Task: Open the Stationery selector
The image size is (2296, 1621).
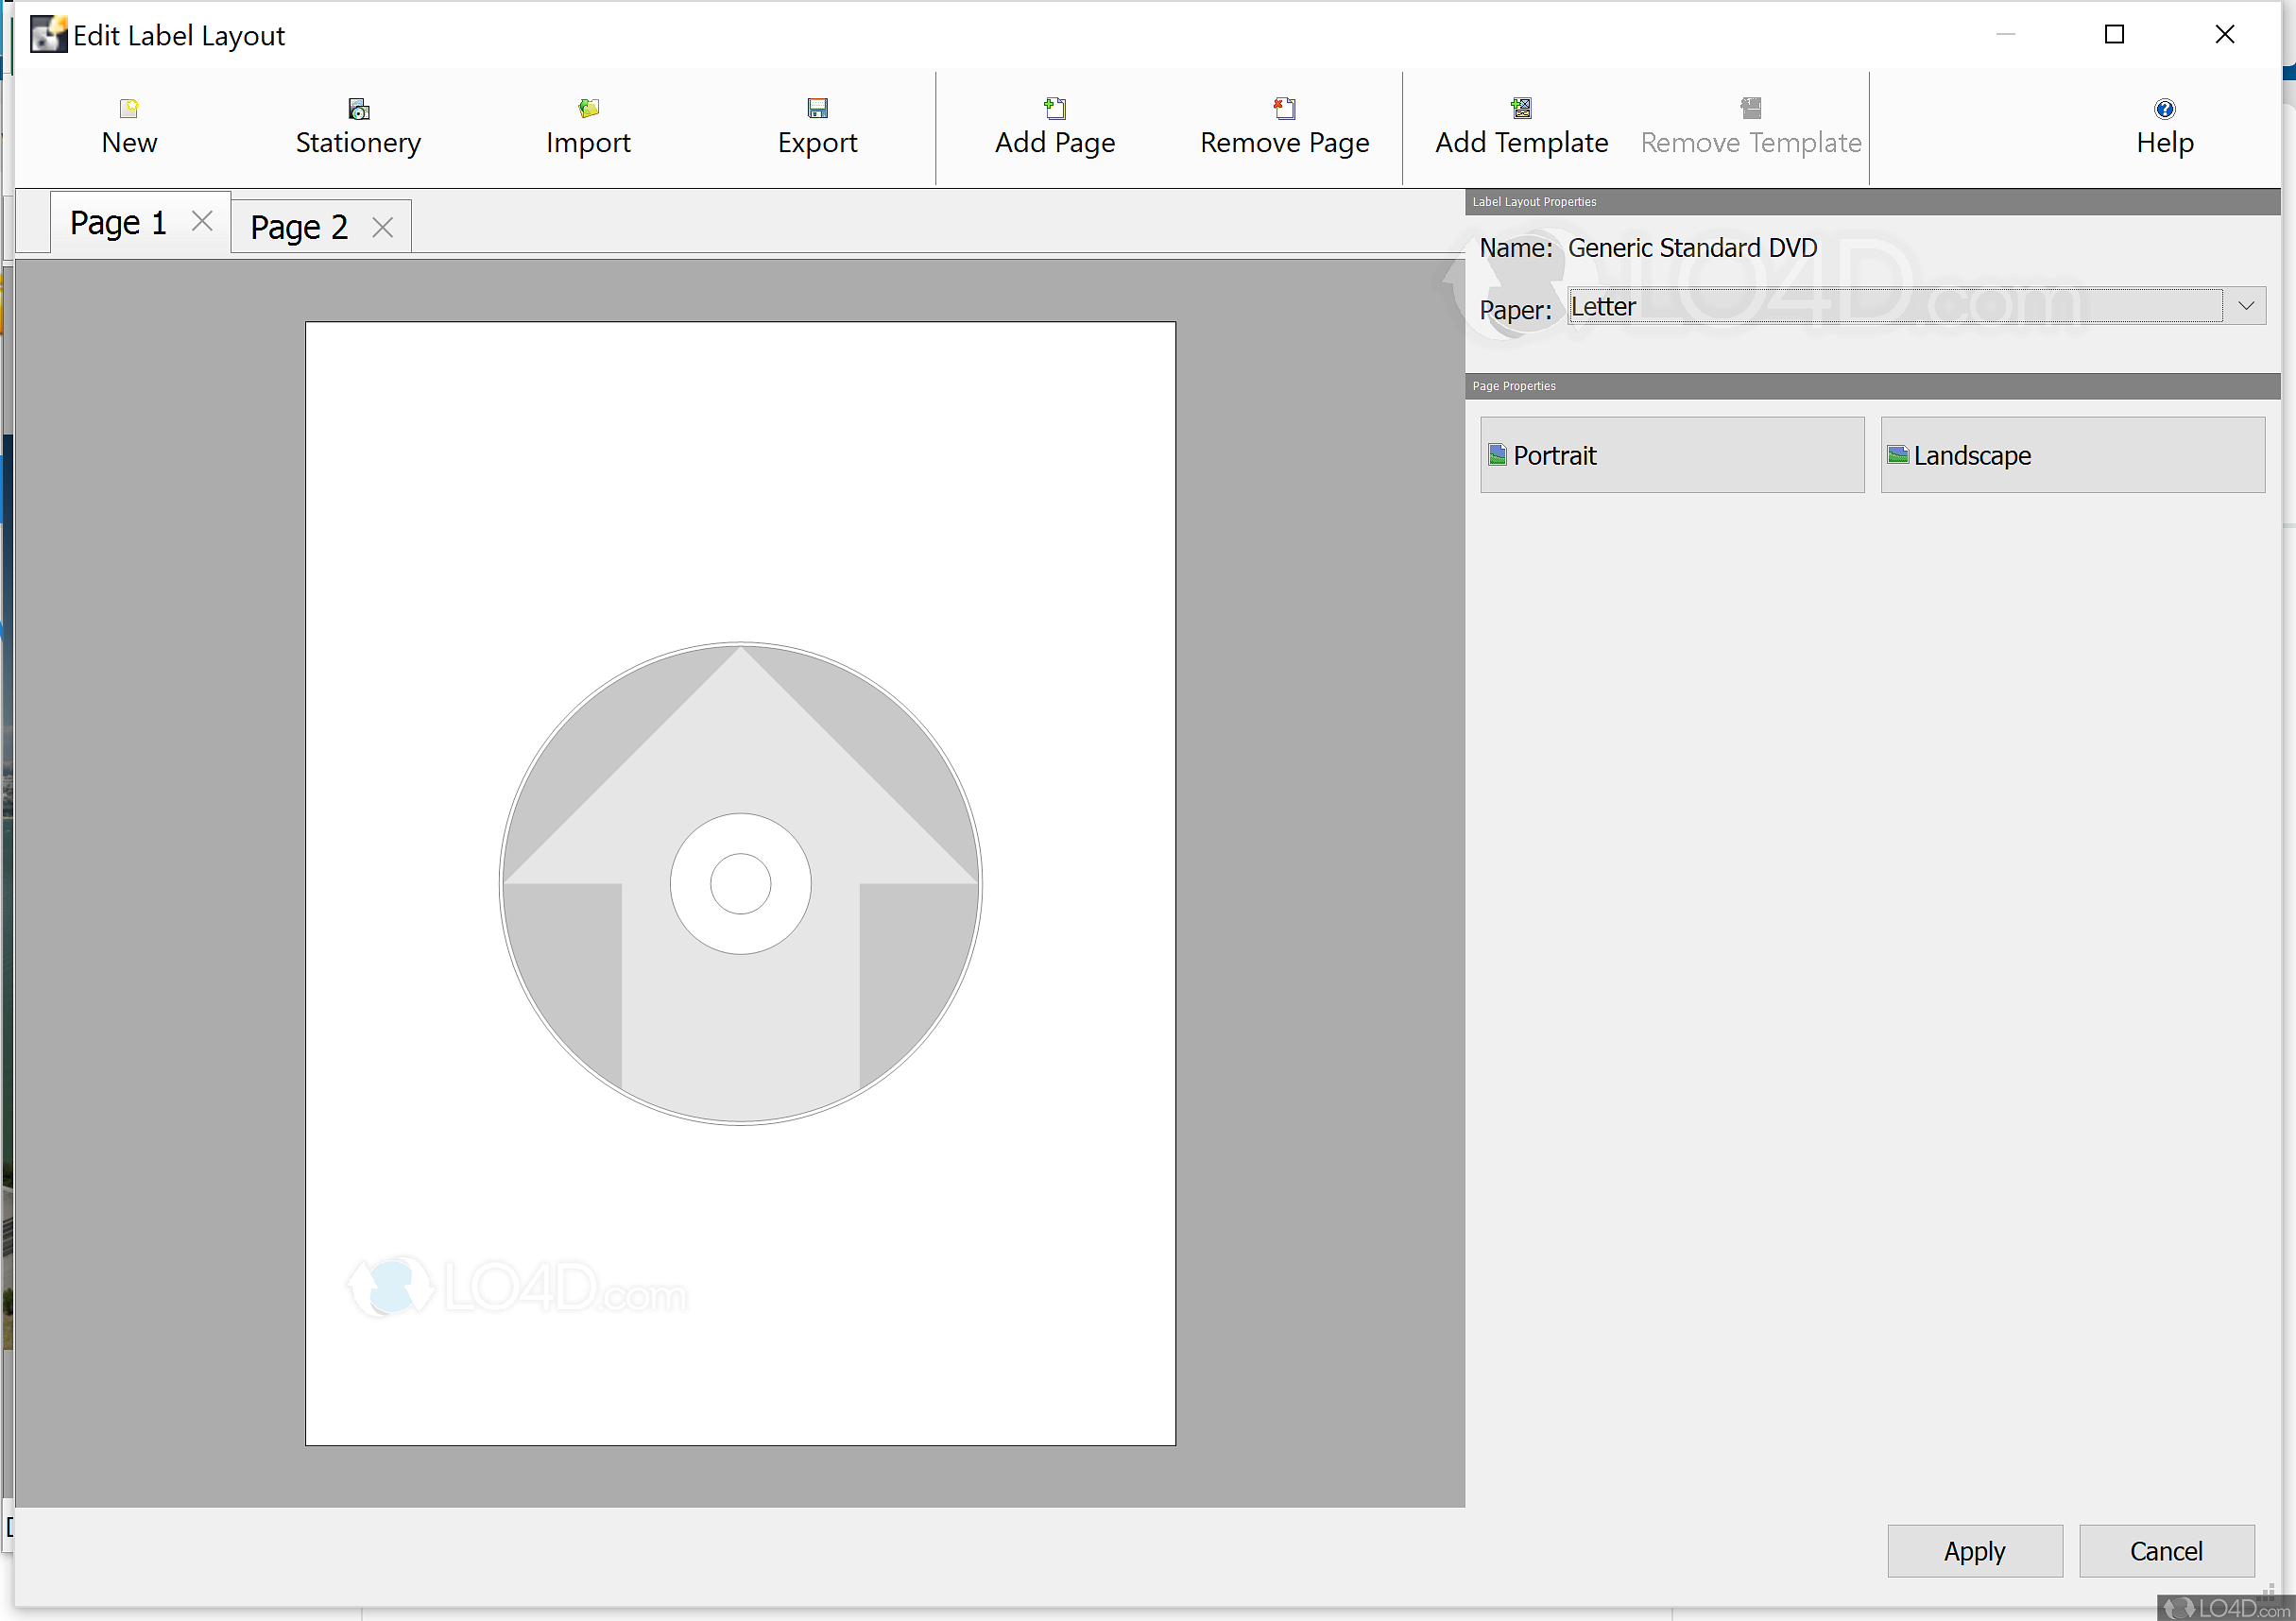Action: tap(357, 127)
